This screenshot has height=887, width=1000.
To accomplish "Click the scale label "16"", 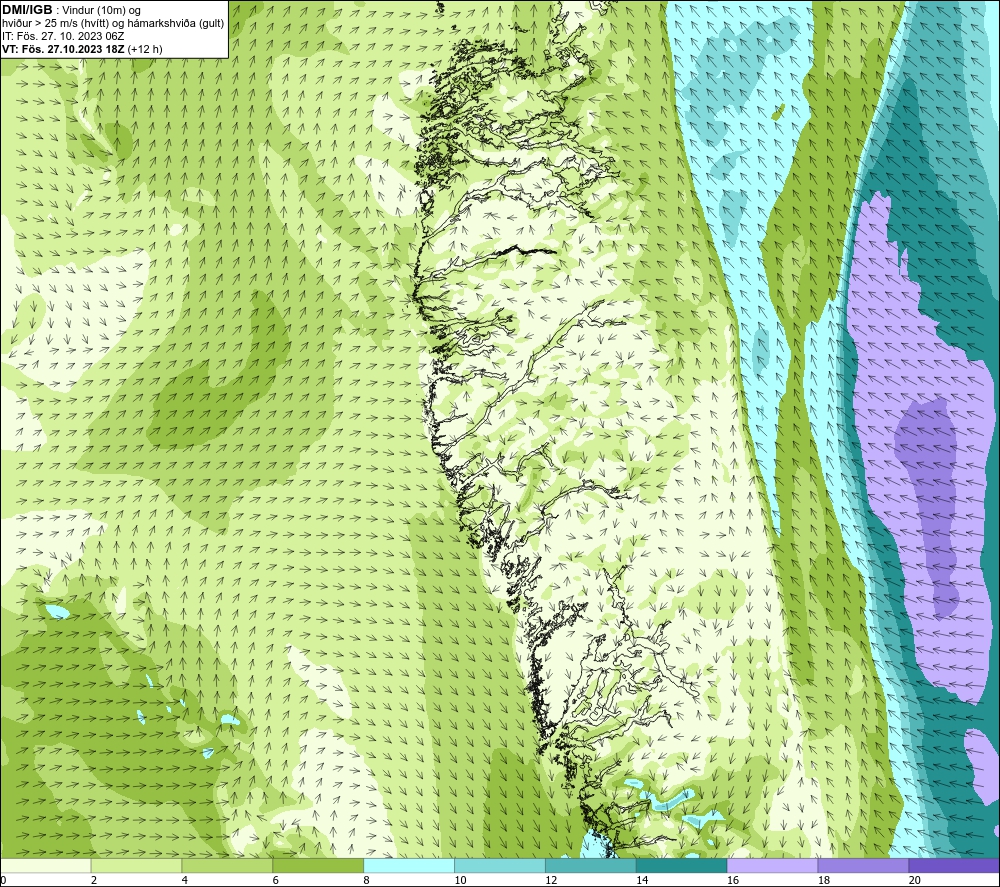I will click(733, 880).
